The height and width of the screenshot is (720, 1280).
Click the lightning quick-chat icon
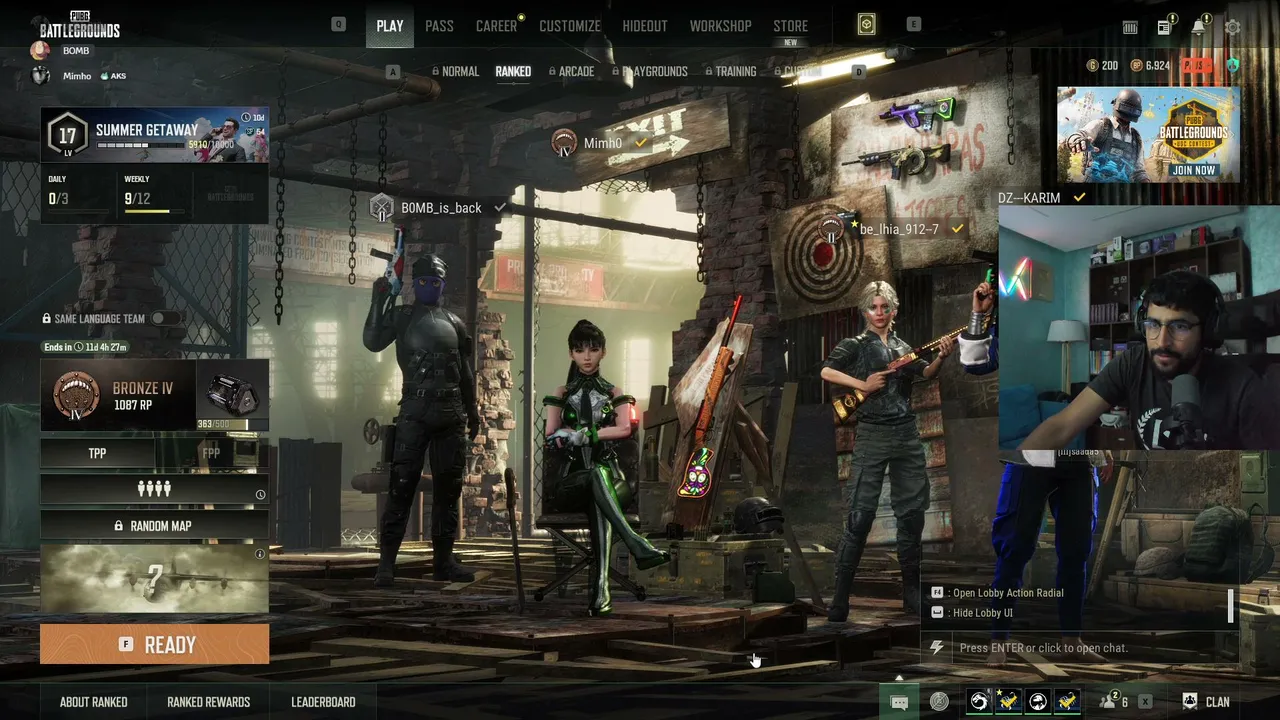tap(936, 648)
